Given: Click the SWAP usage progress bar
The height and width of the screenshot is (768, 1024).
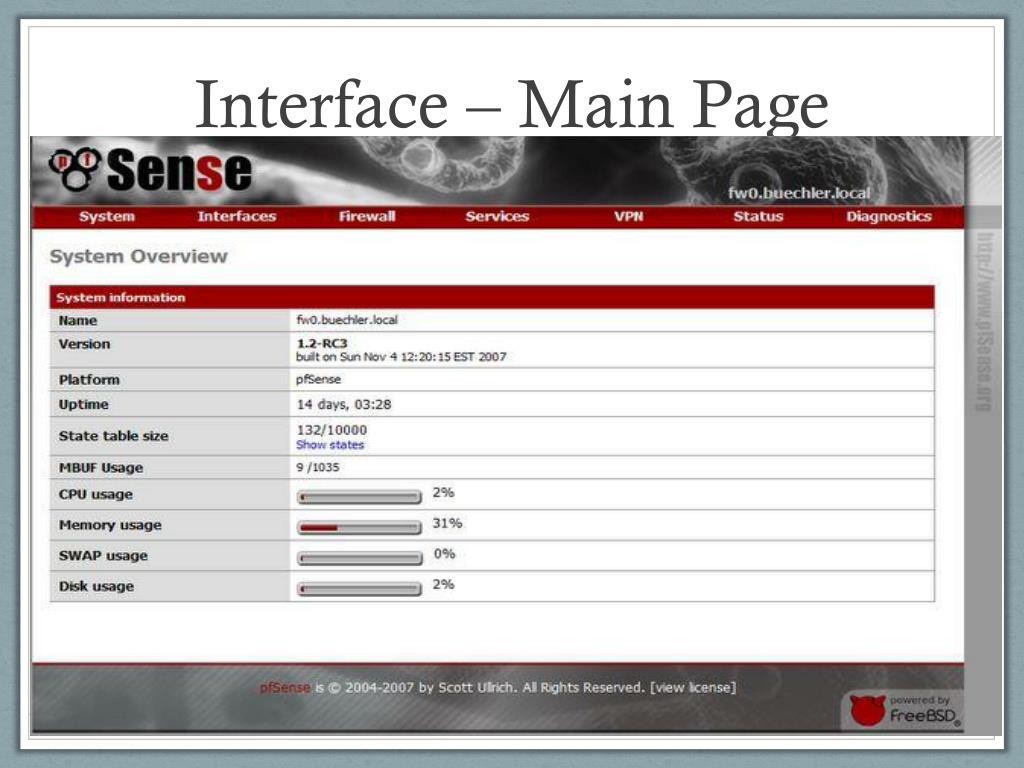Looking at the screenshot, I should click(359, 558).
